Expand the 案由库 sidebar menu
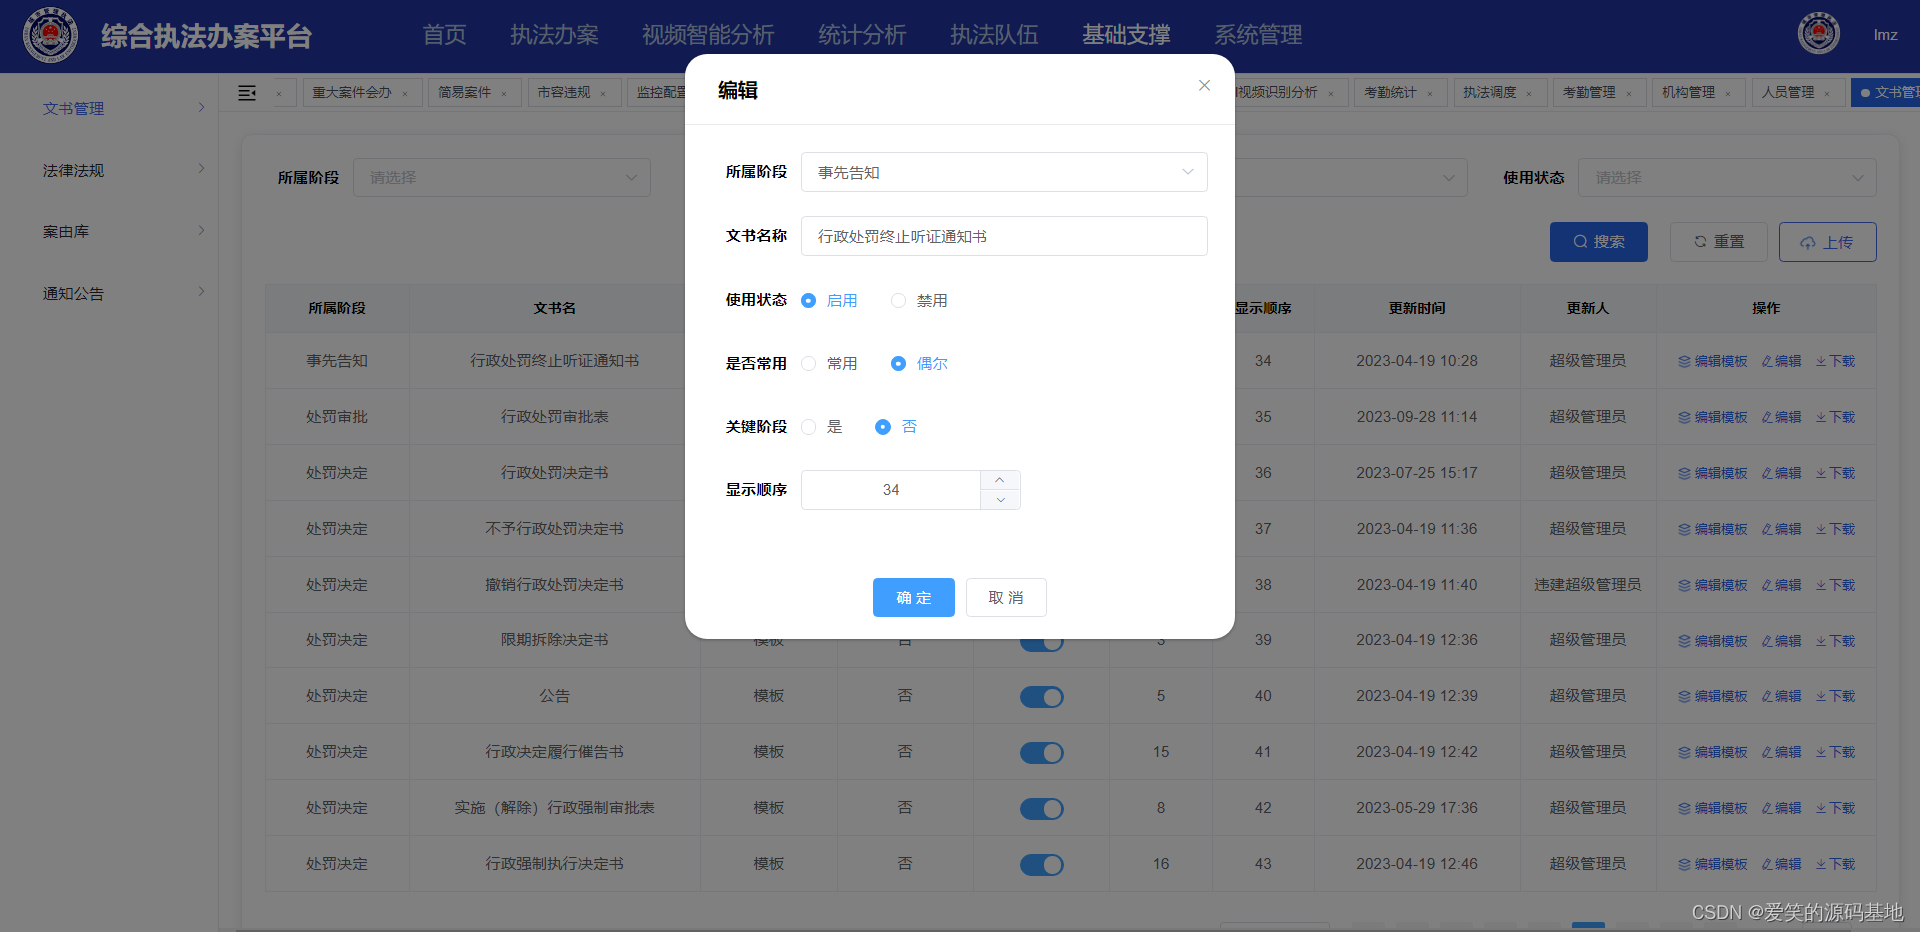Viewport: 1920px width, 932px height. [109, 231]
